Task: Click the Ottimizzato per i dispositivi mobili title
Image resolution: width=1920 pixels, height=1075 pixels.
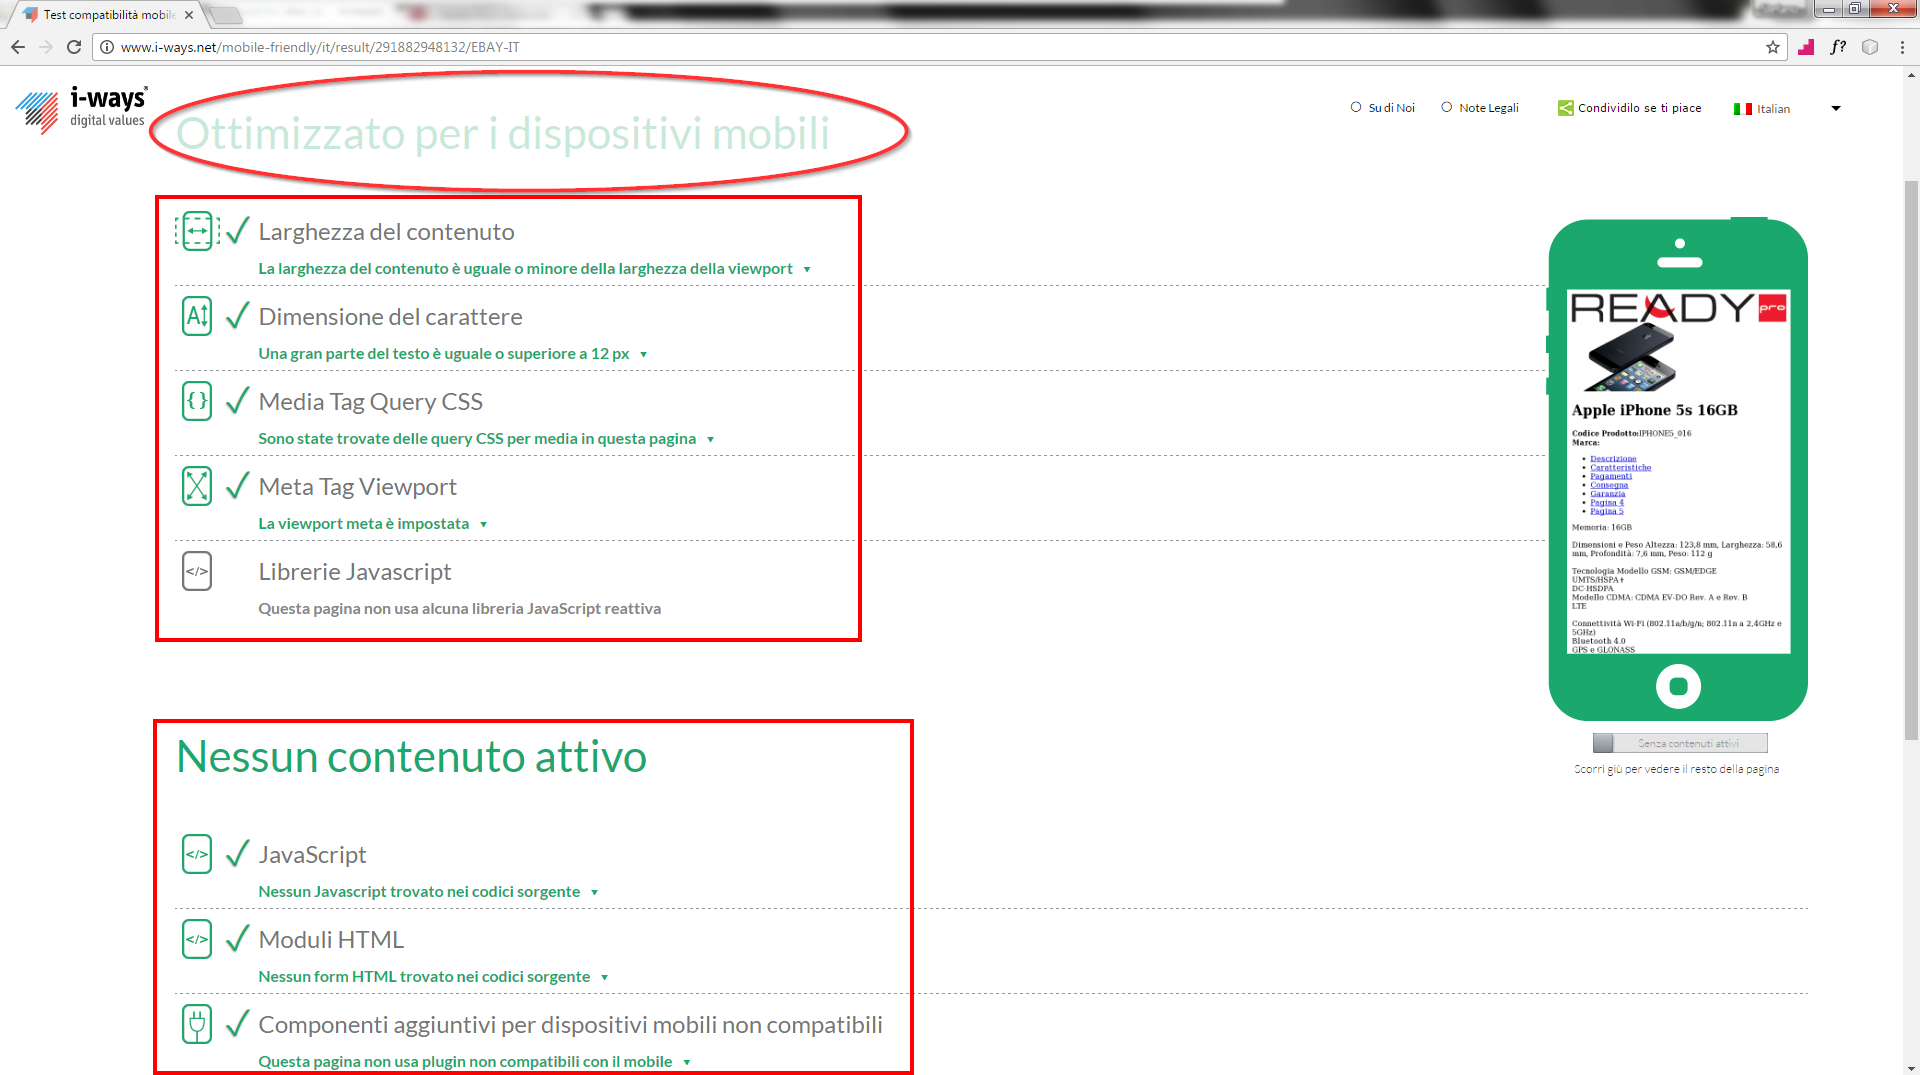Action: pos(502,133)
